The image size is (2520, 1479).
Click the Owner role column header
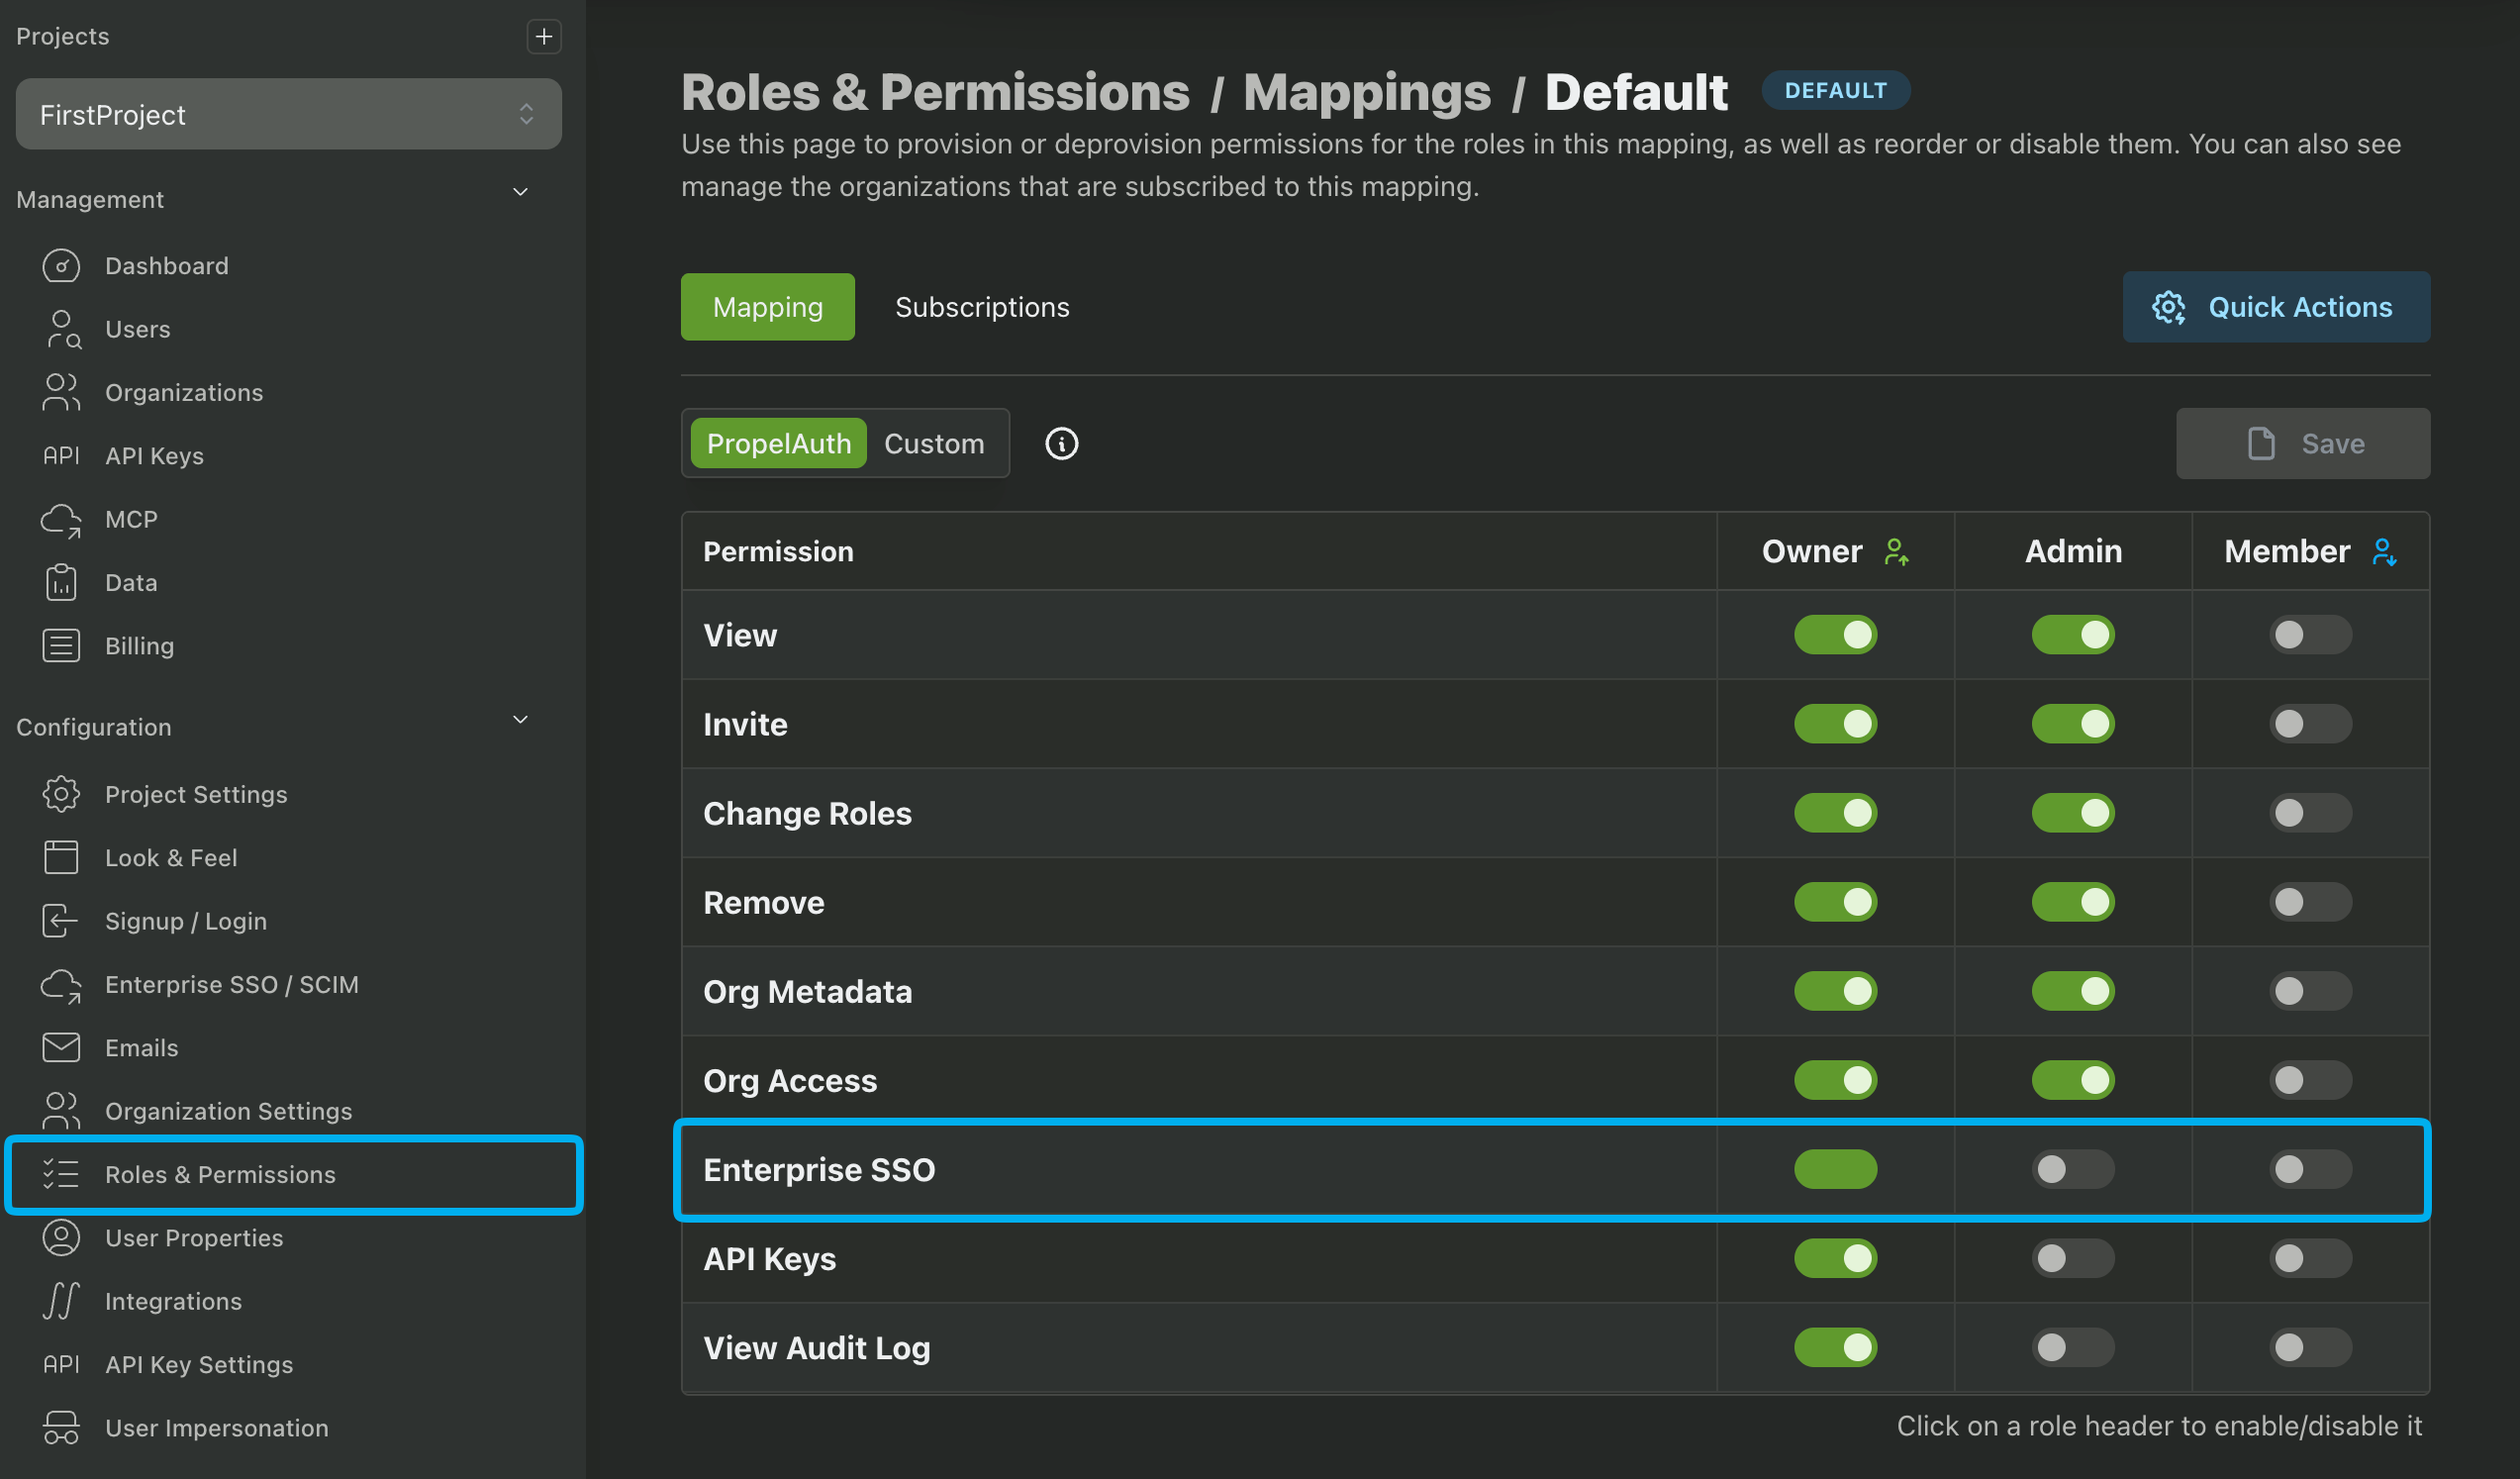1835,552
